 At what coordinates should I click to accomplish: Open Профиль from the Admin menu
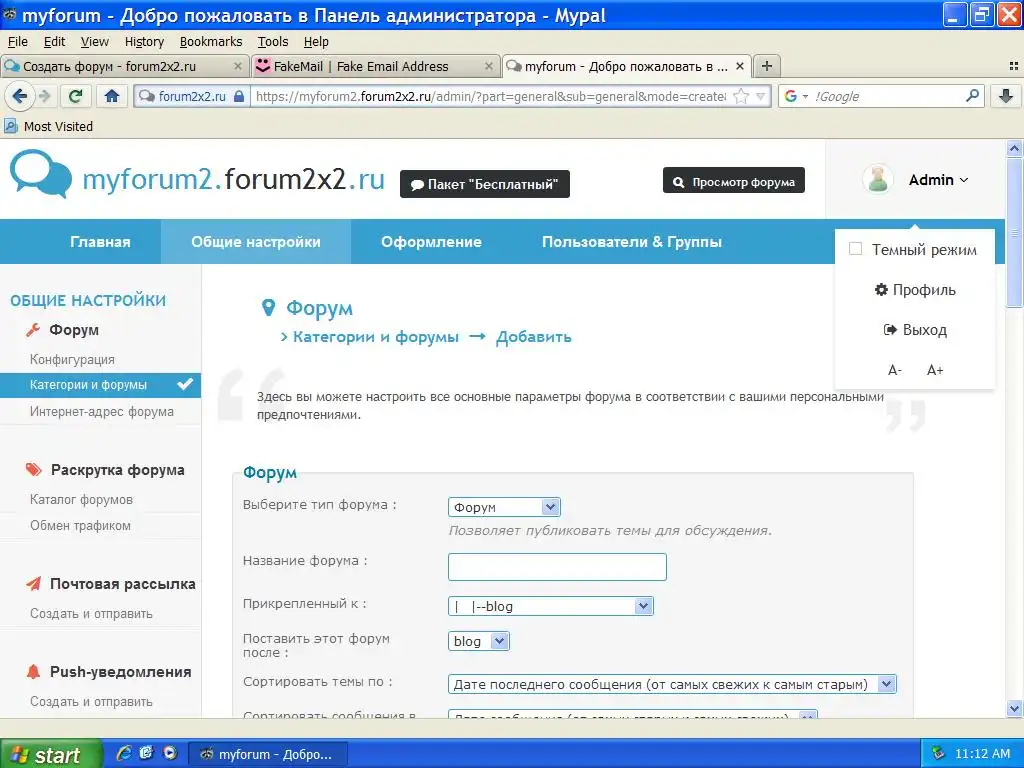(x=915, y=290)
